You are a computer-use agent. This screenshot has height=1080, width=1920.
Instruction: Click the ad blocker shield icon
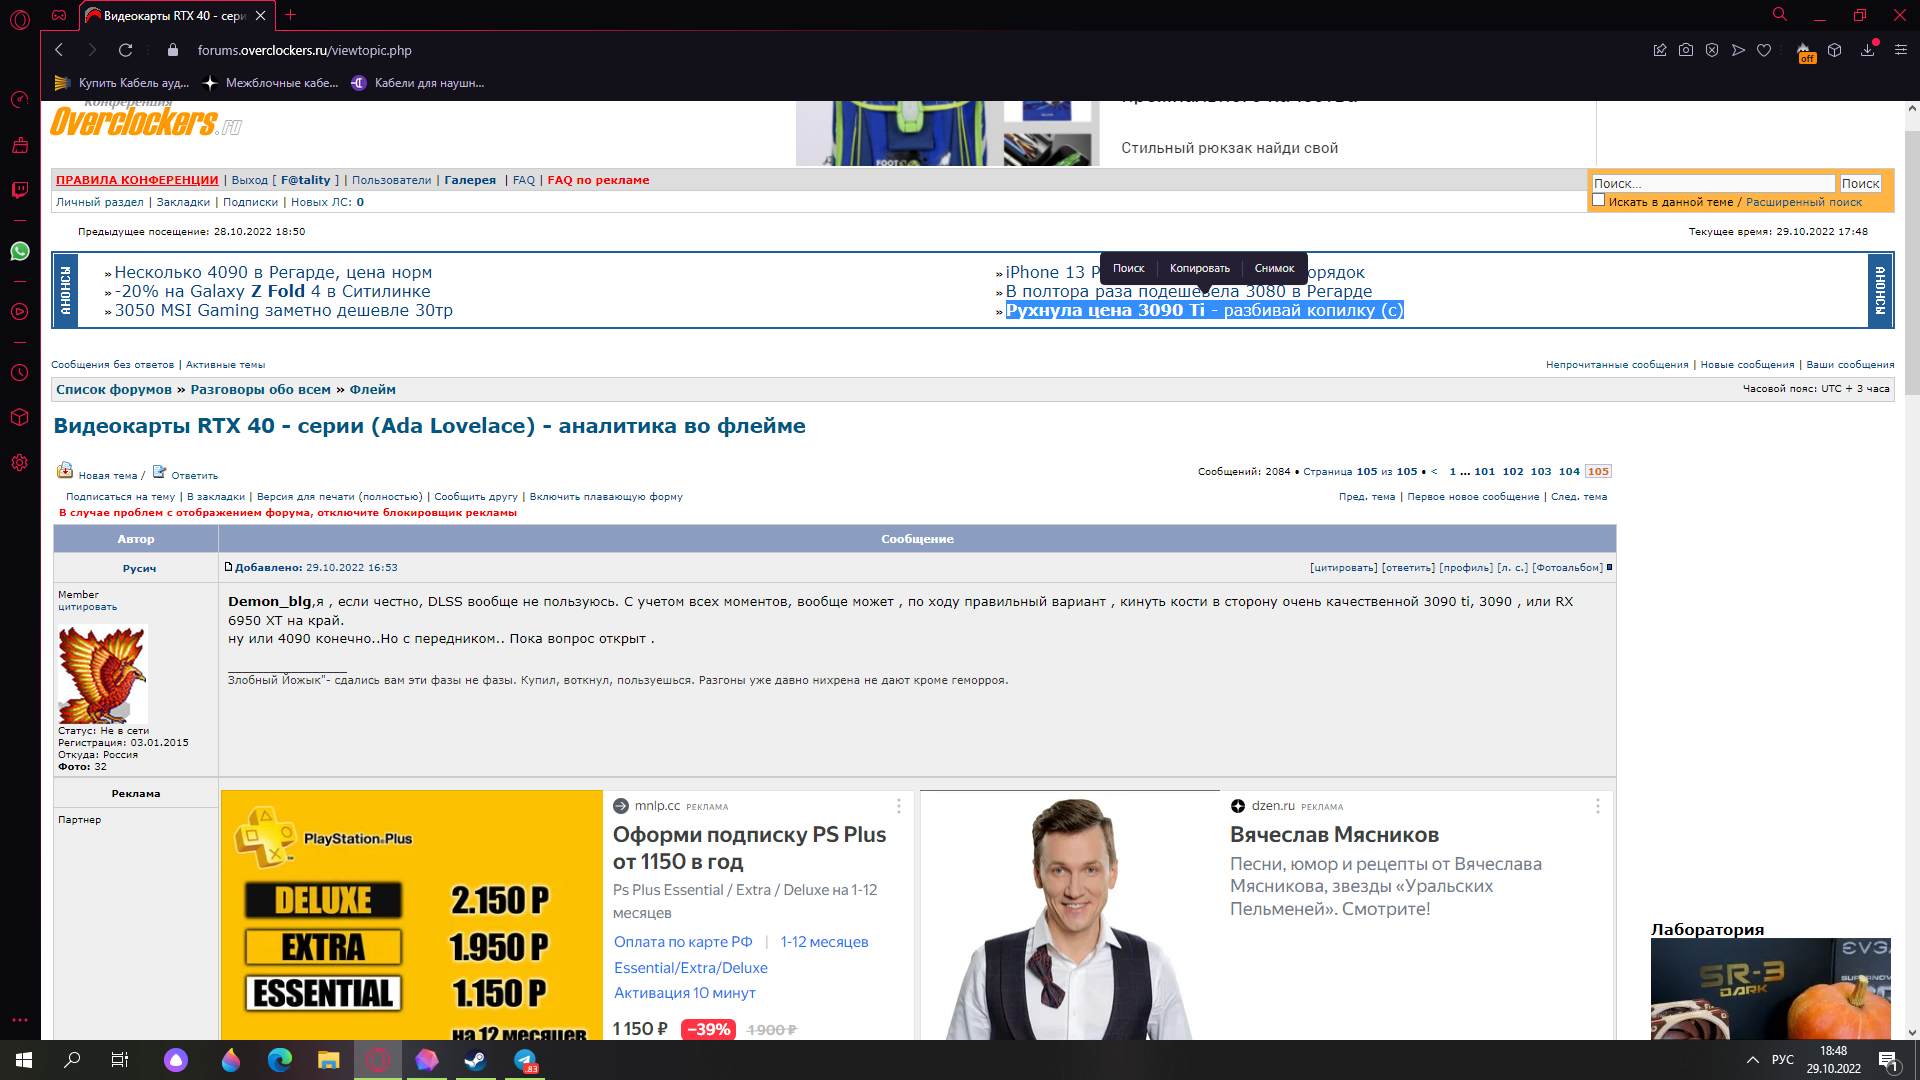(x=1712, y=50)
